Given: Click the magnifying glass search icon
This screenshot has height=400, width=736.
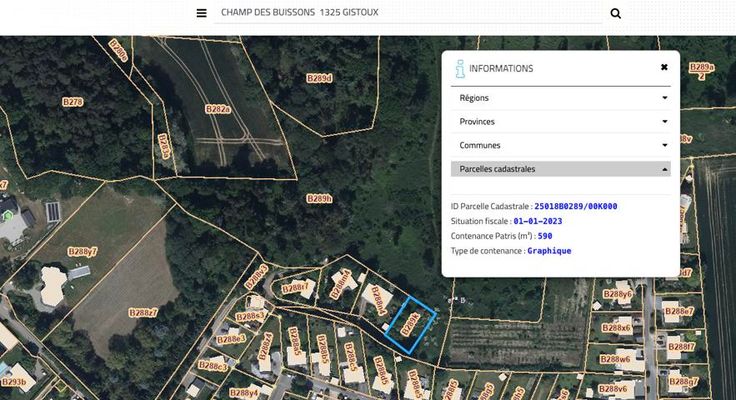Looking at the screenshot, I should click(615, 13).
